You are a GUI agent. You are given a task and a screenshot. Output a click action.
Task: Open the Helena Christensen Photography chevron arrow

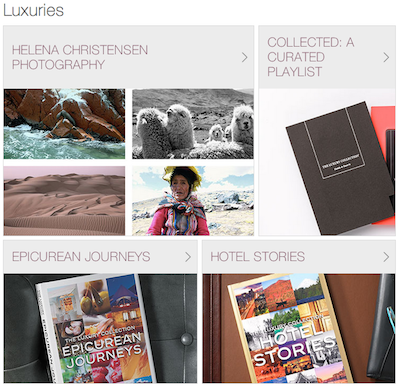(245, 57)
